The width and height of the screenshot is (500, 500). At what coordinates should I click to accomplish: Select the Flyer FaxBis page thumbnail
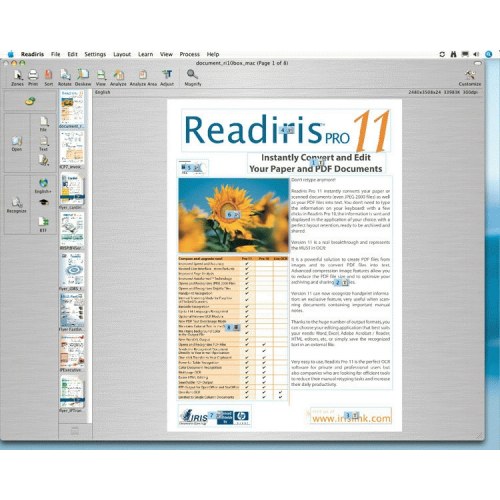(x=72, y=312)
